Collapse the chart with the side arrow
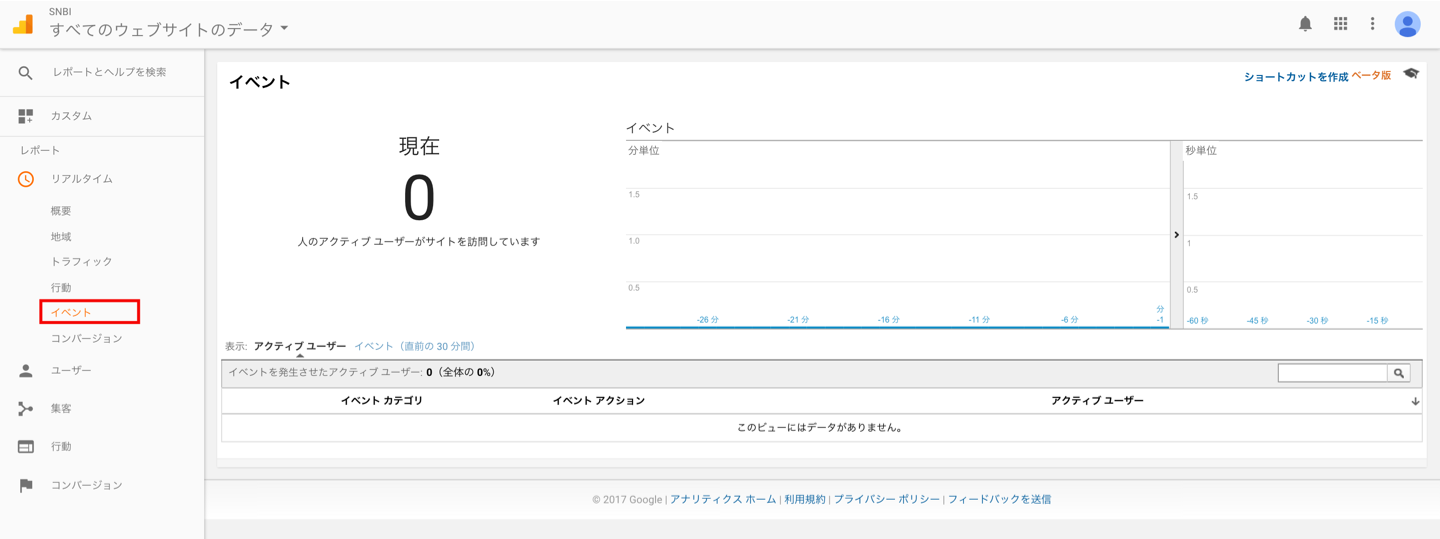1440x539 pixels. click(1176, 235)
